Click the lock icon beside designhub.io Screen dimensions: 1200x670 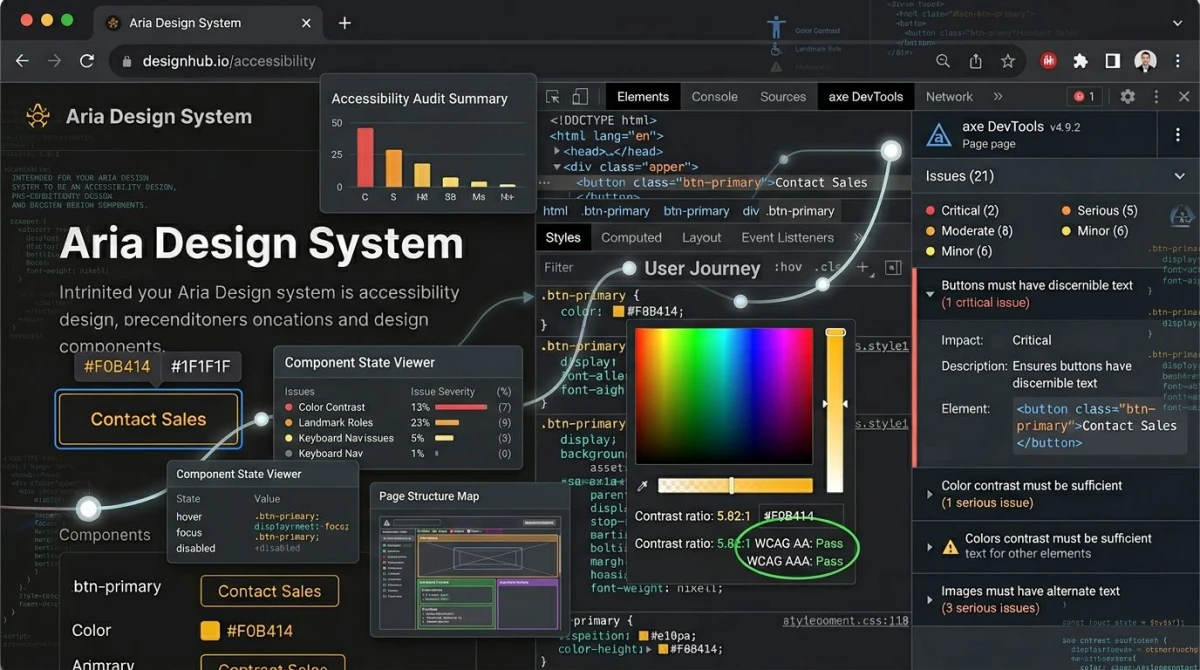127,61
